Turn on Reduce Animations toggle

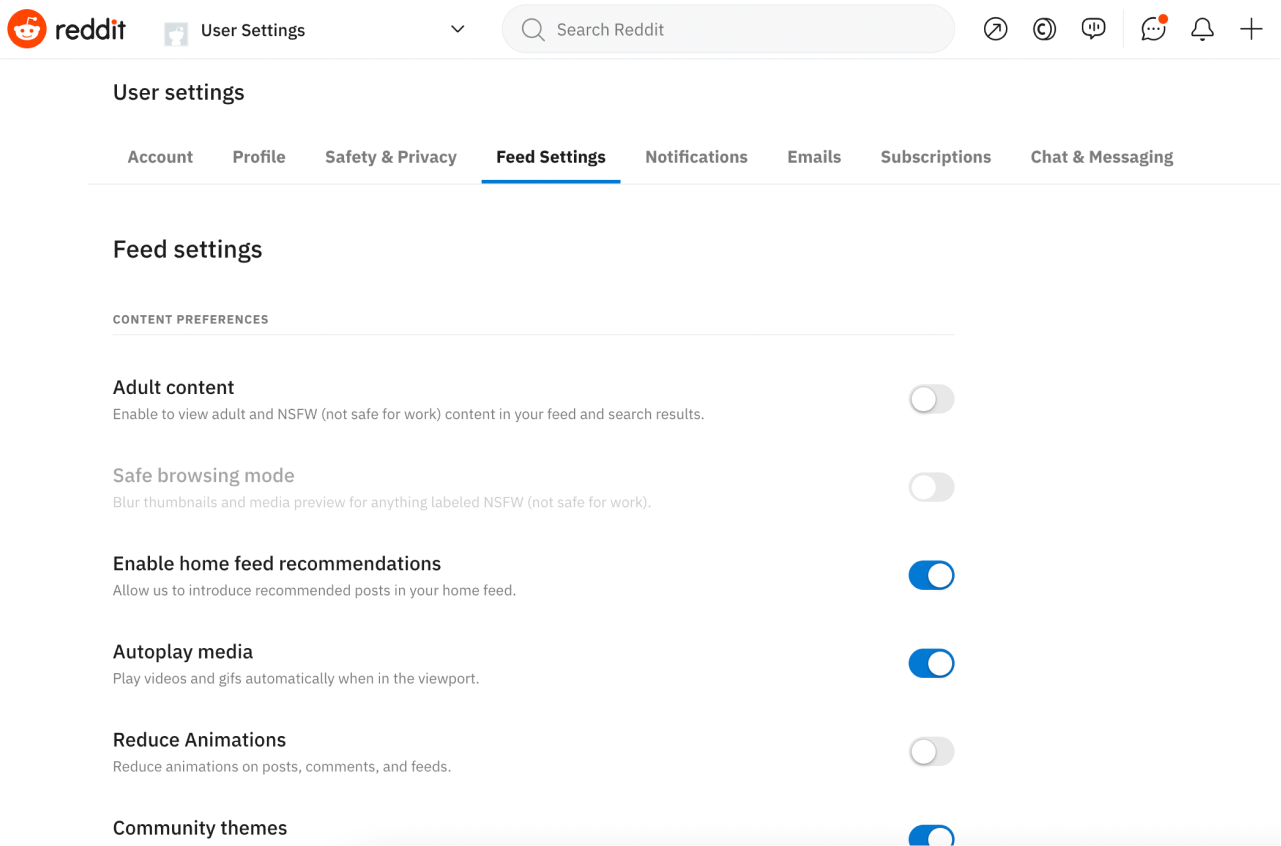(x=931, y=752)
